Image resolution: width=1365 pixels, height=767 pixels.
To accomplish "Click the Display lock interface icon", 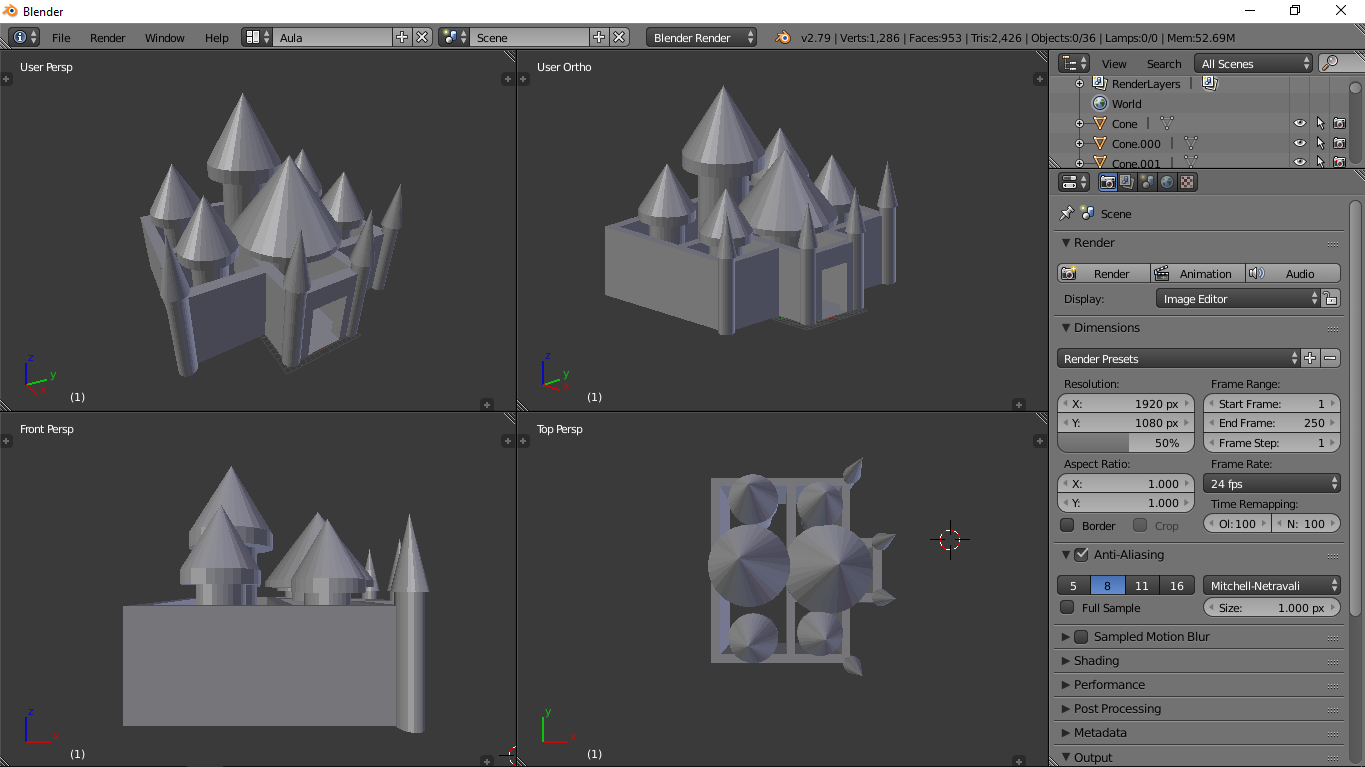I will 1330,299.
